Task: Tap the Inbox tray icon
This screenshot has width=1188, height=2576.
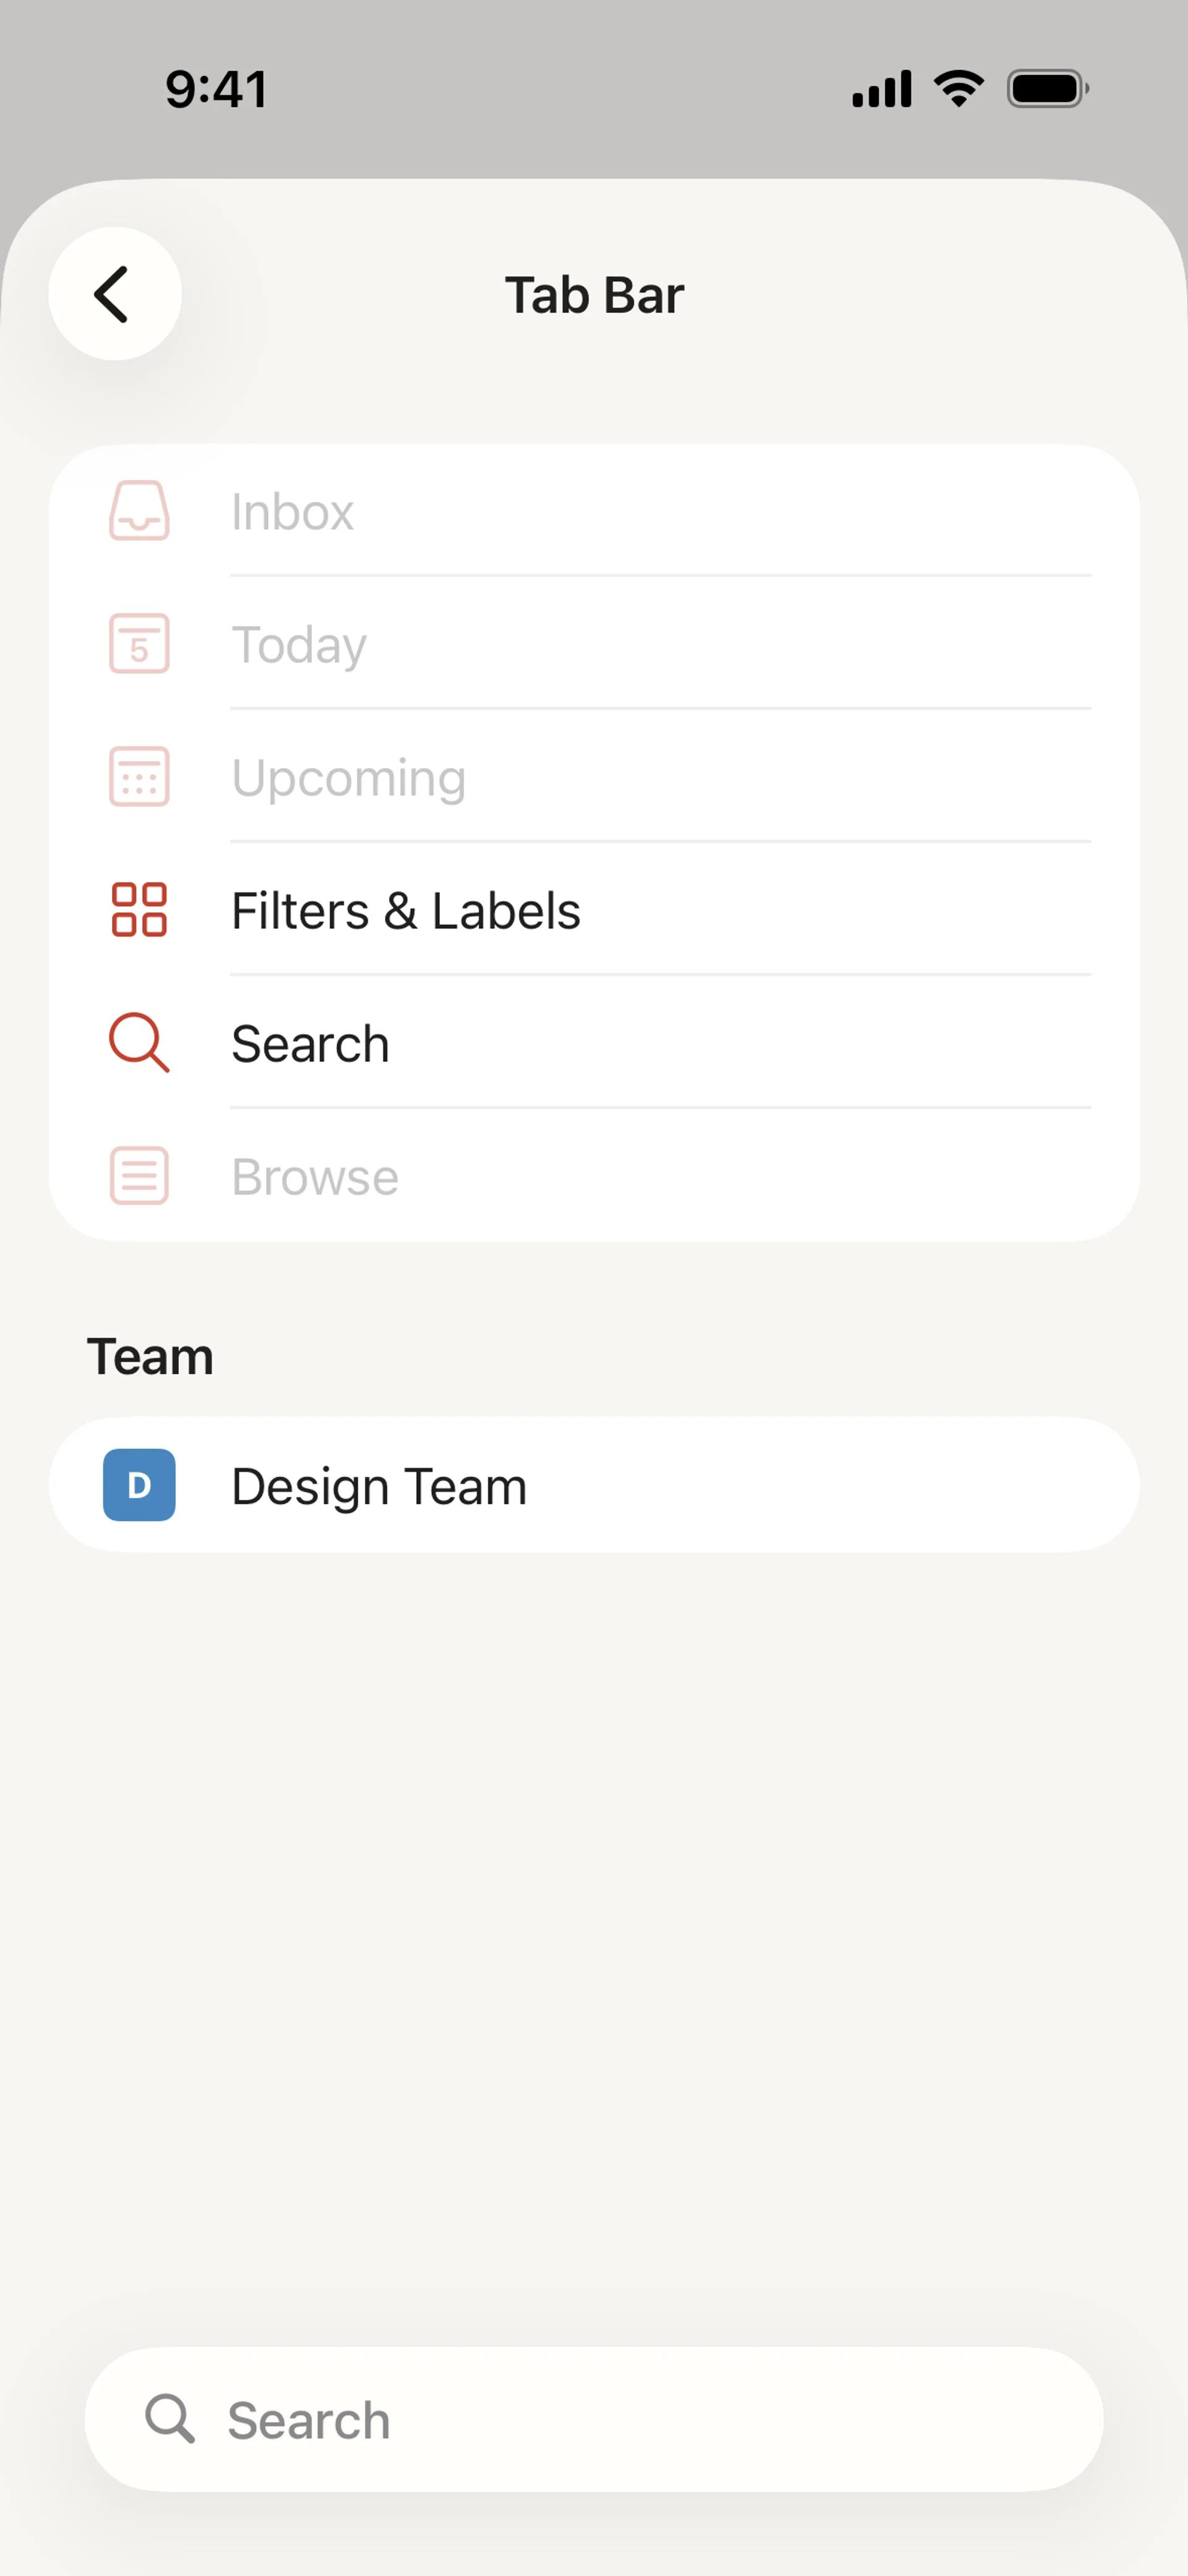Action: [139, 511]
